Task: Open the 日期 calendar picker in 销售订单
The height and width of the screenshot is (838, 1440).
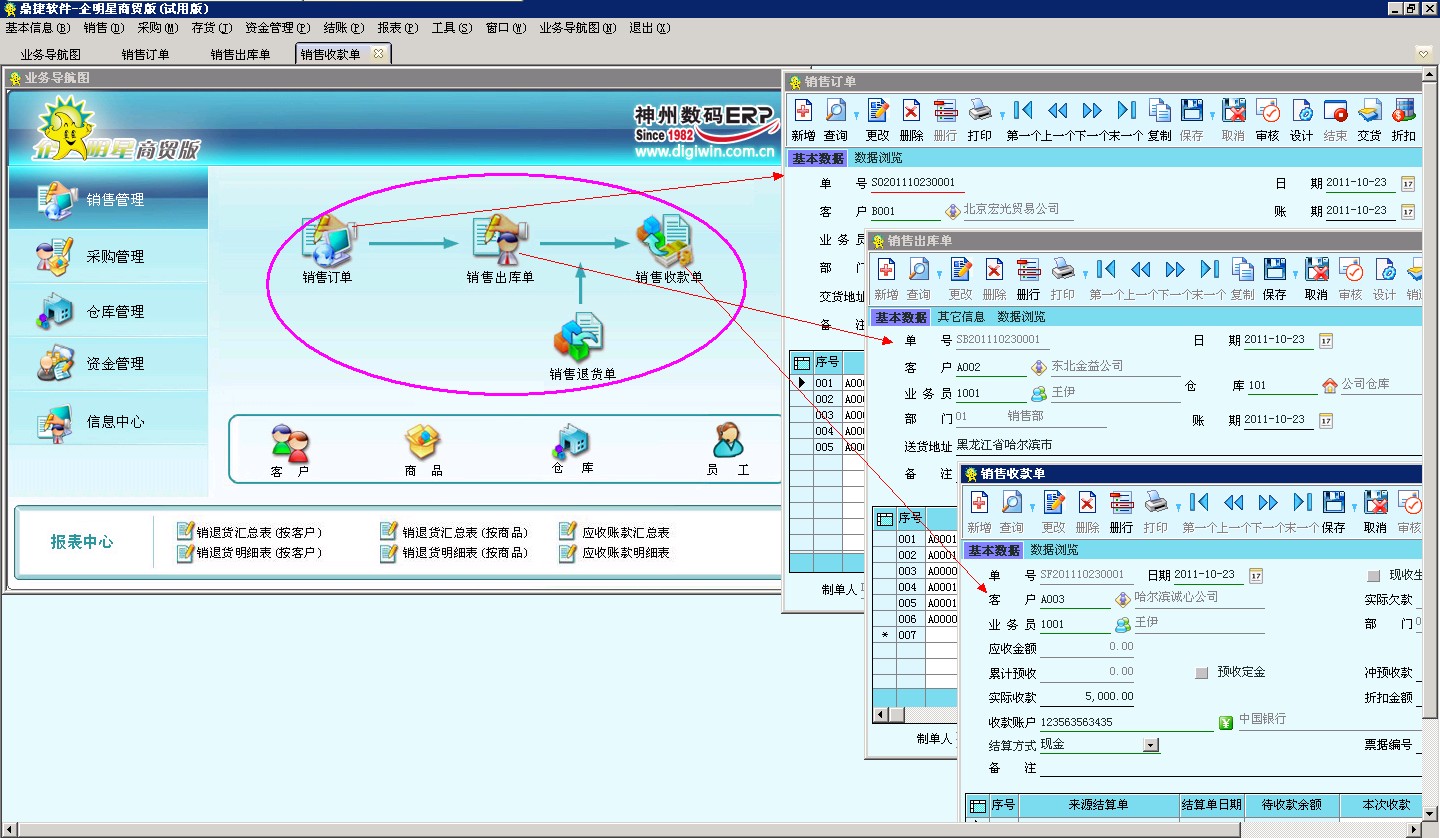Action: pos(1408,184)
